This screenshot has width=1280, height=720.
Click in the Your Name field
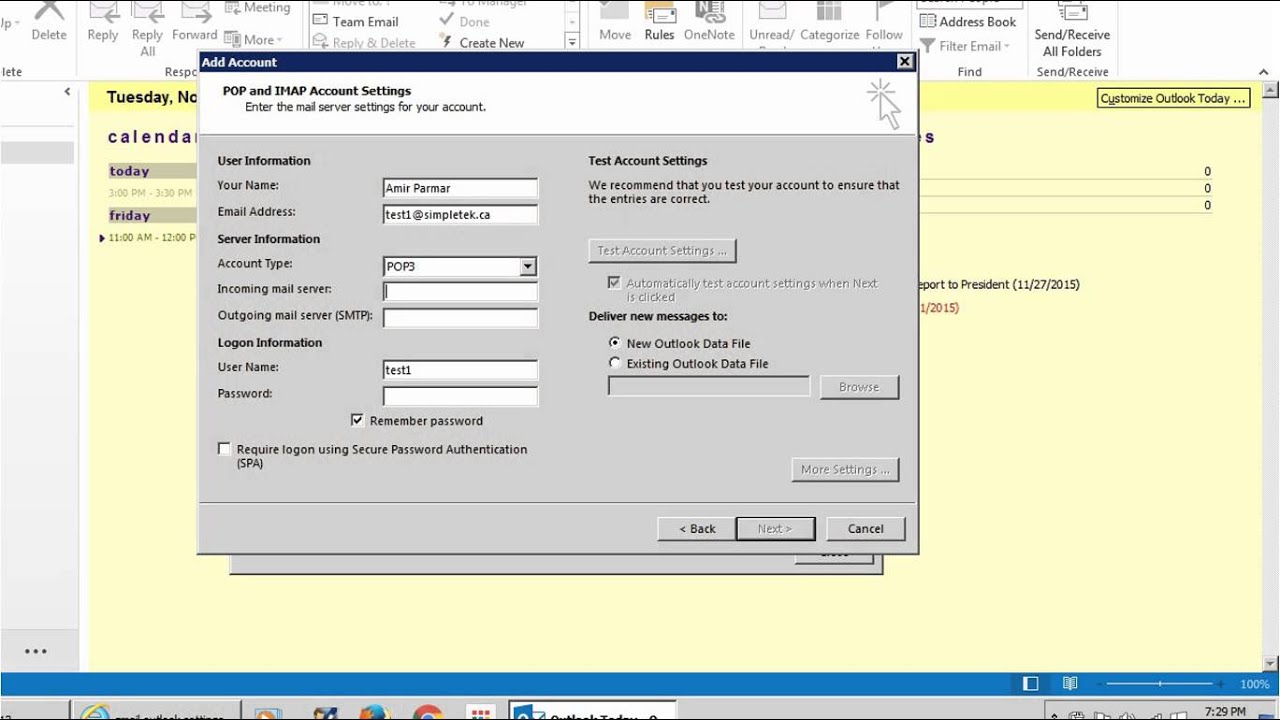(460, 188)
